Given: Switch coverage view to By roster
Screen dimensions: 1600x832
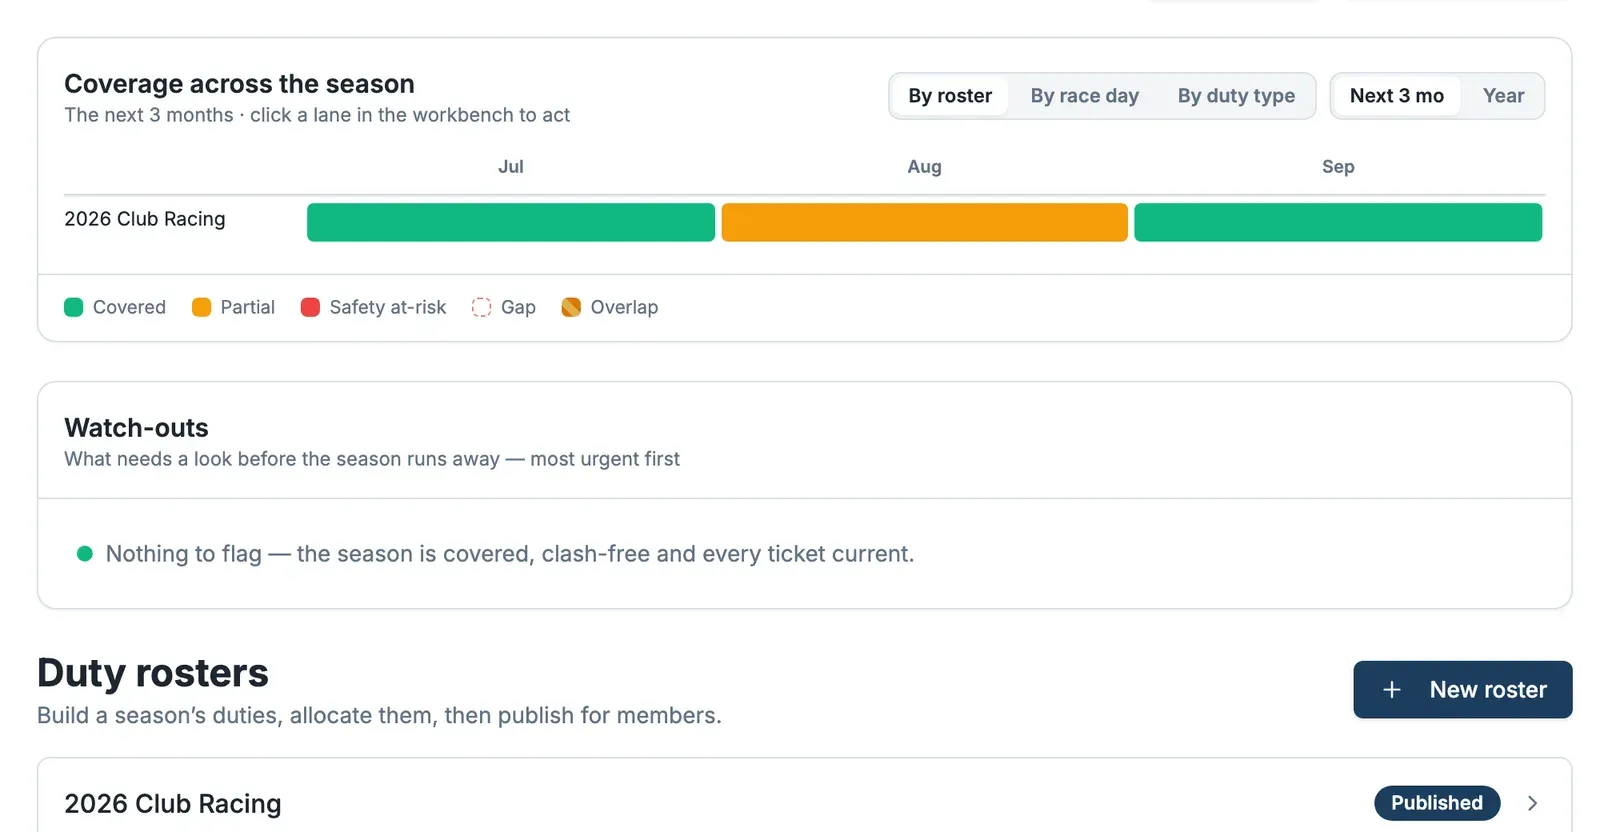Looking at the screenshot, I should (950, 96).
